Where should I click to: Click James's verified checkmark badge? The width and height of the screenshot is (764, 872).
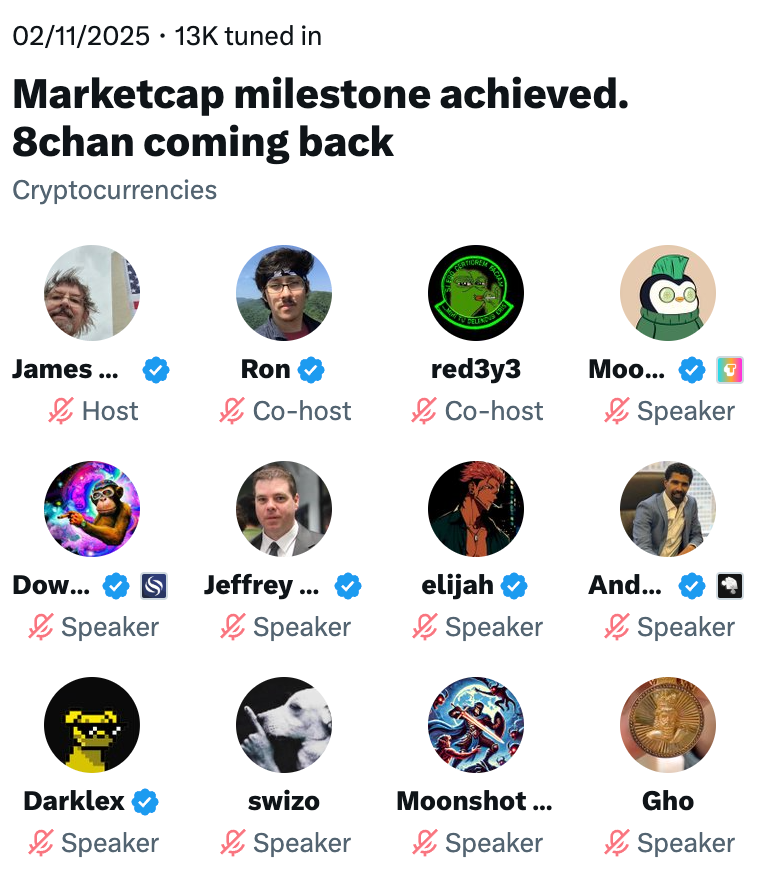coord(155,370)
